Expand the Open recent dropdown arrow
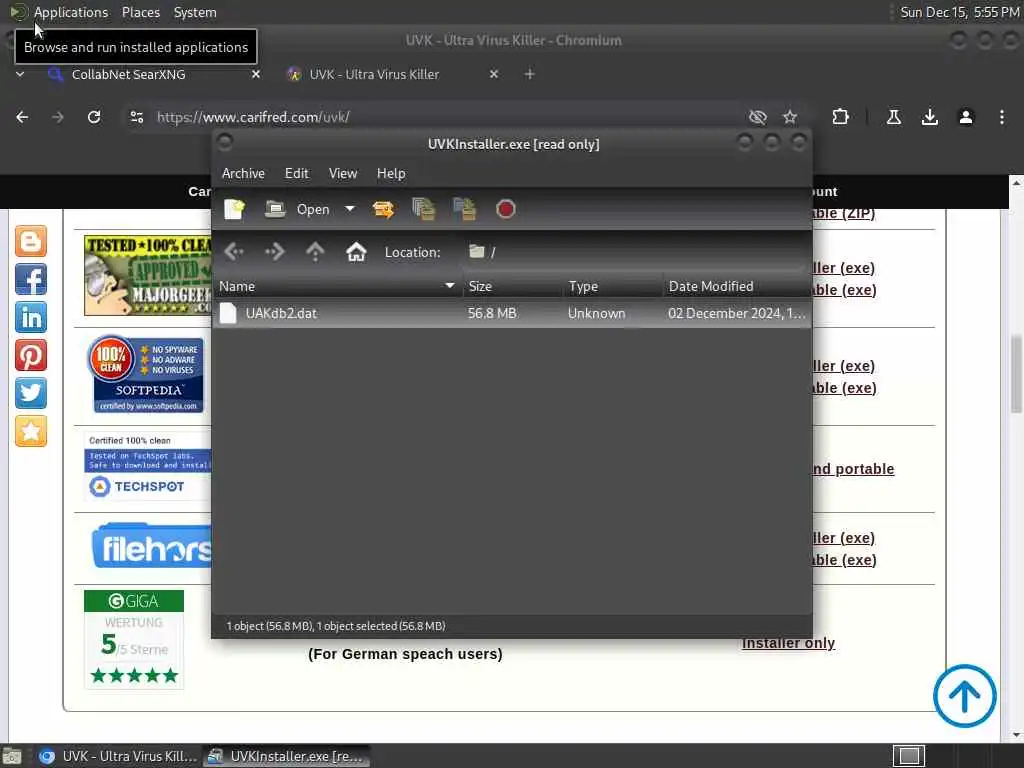 (350, 209)
